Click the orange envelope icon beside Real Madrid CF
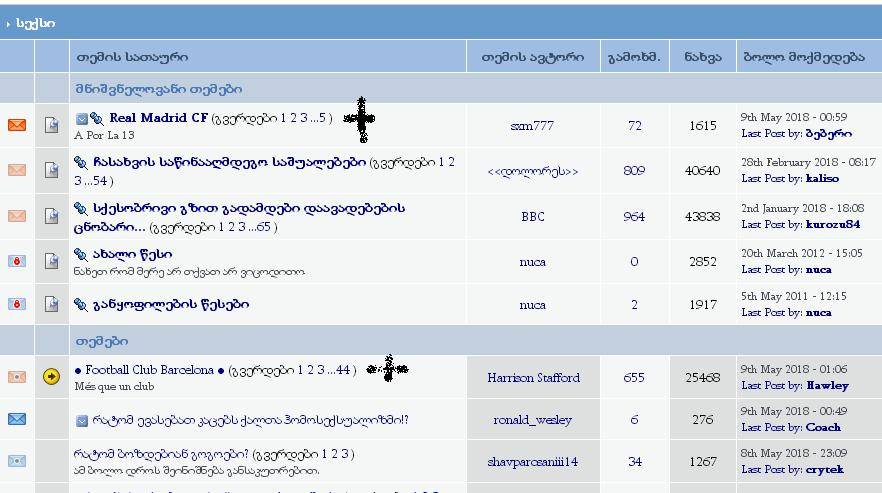 pyautogui.click(x=17, y=124)
